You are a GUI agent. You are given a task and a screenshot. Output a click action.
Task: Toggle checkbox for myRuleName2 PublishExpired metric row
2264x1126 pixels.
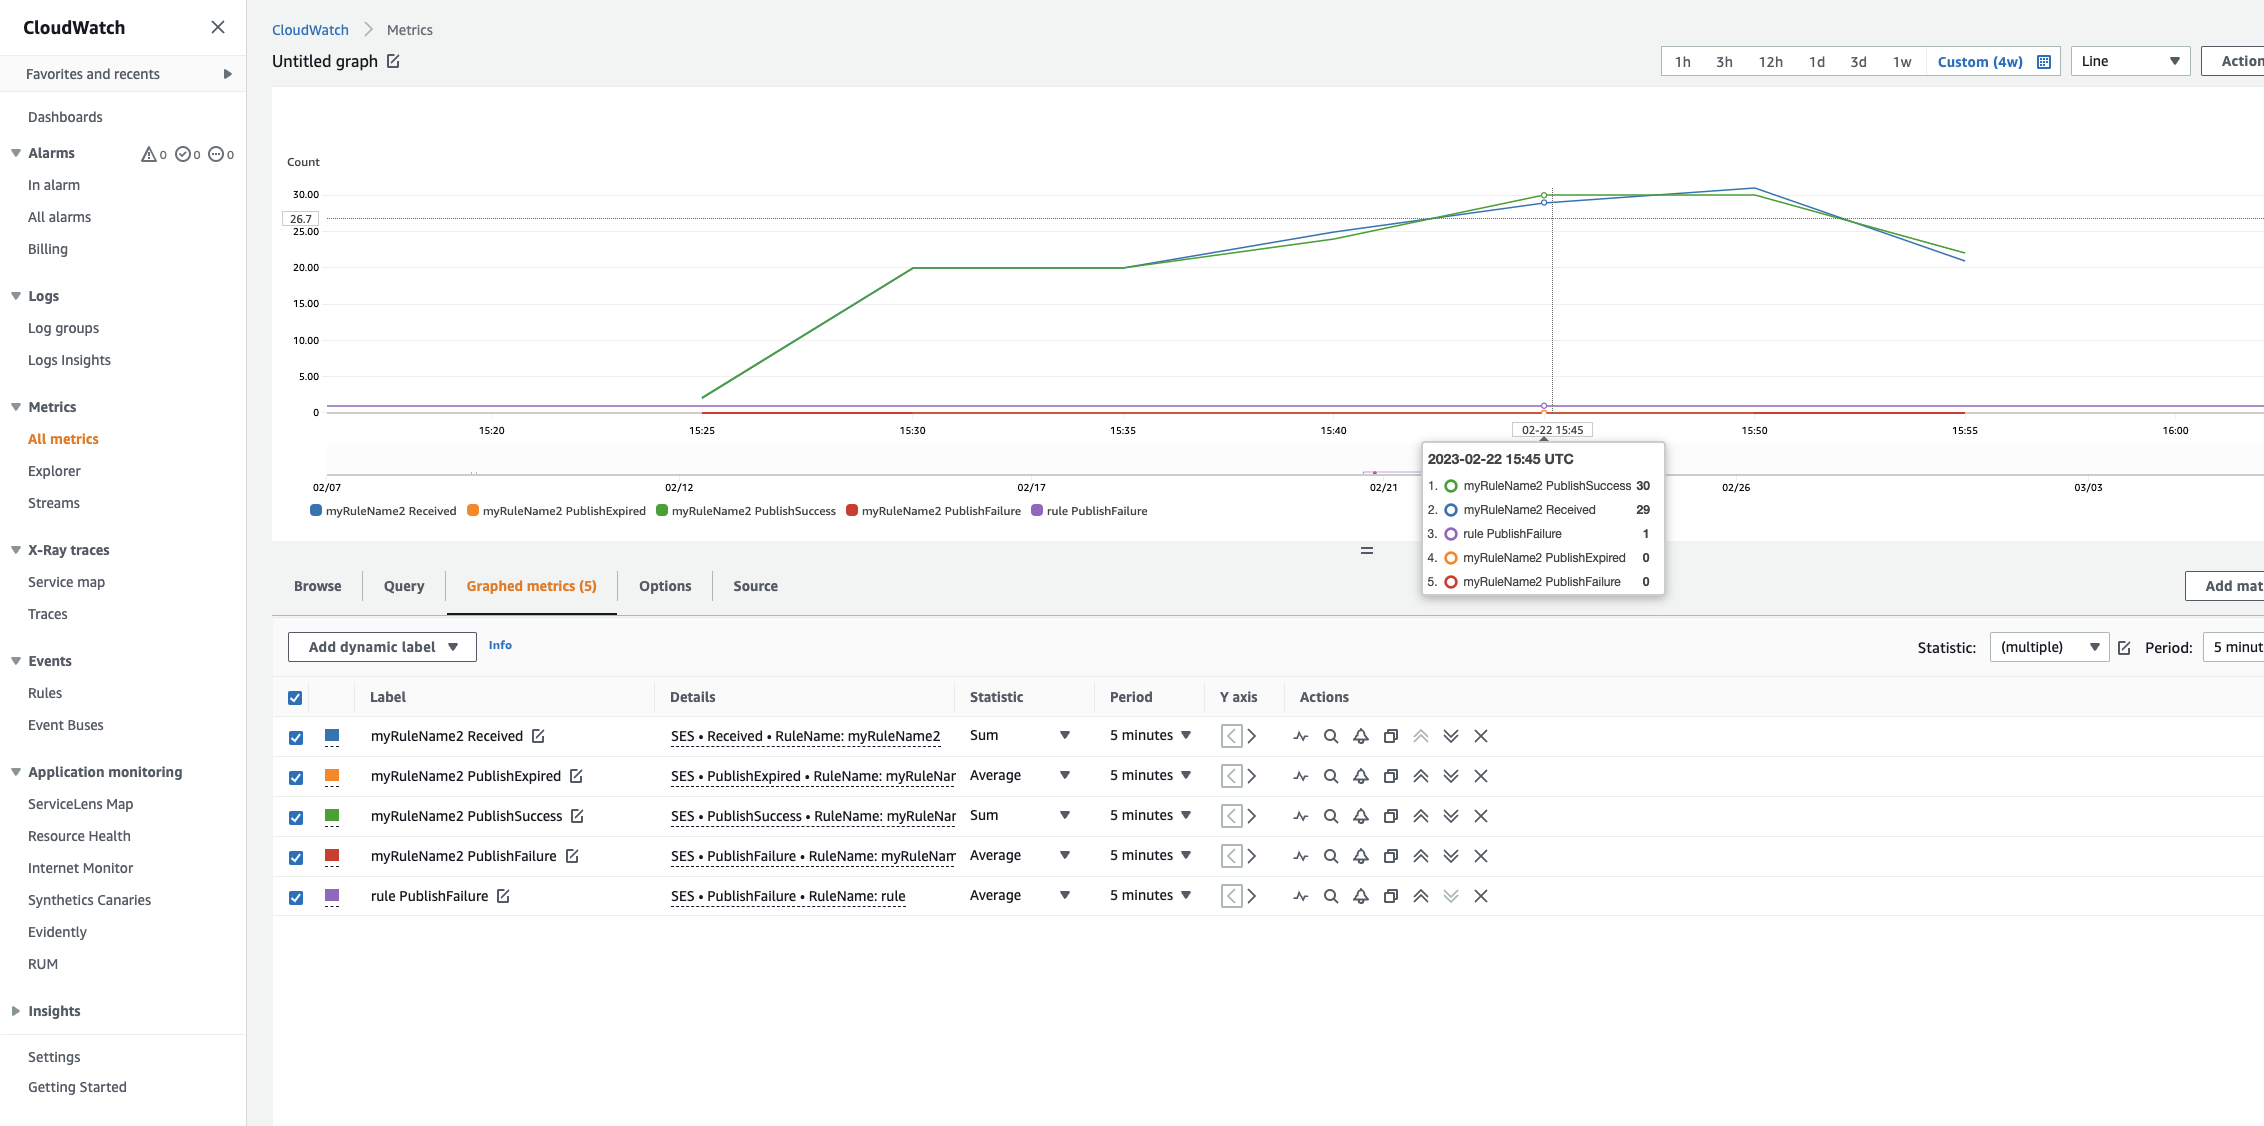tap(296, 775)
